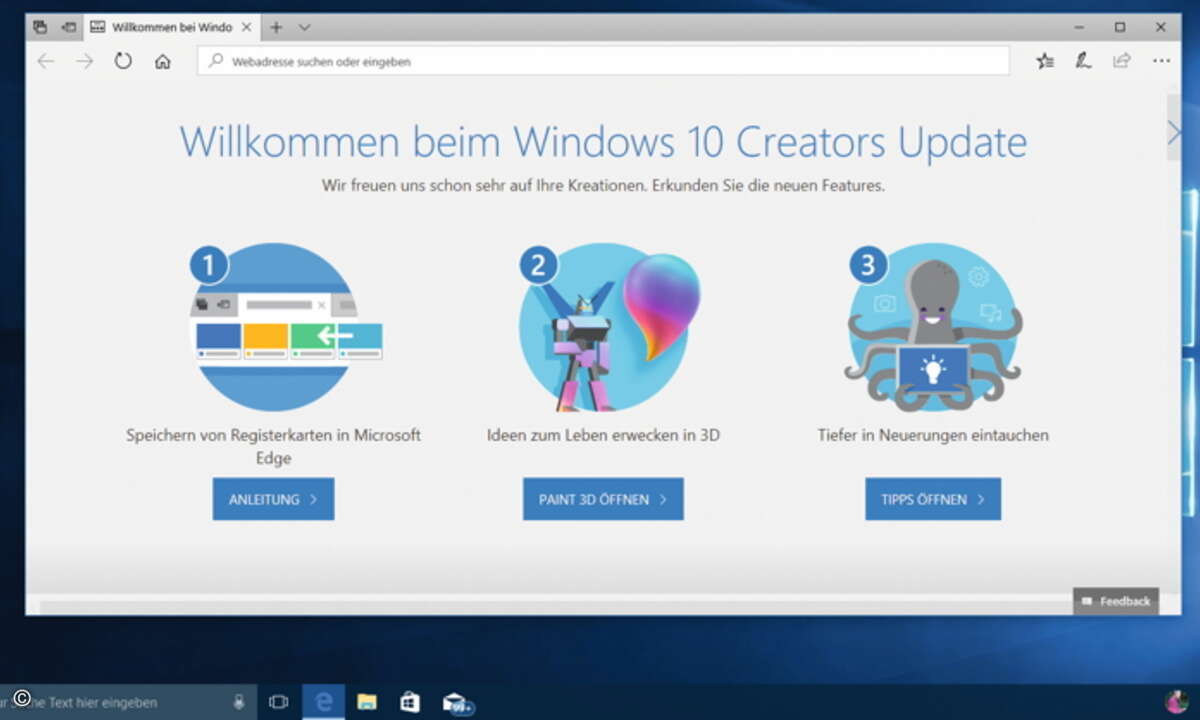Expand the tab preview chevron

[x=305, y=27]
